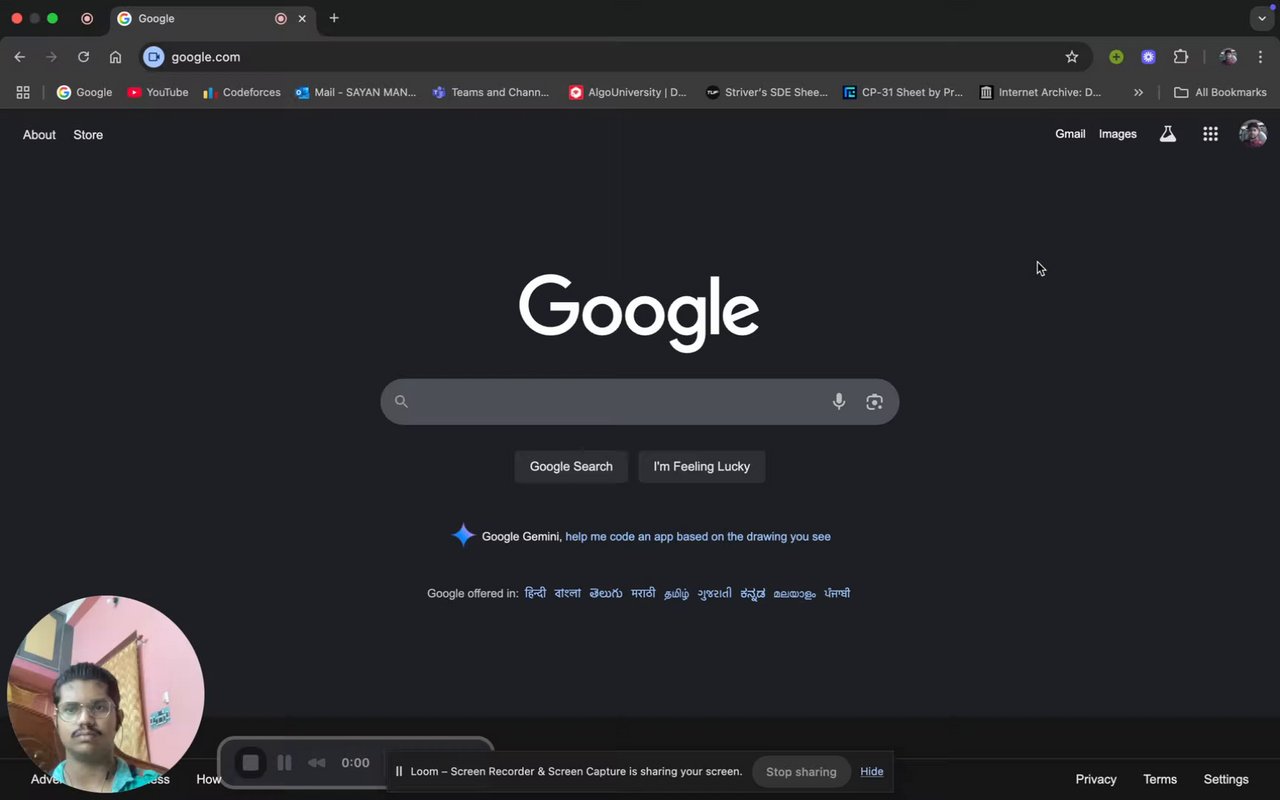This screenshot has height=800, width=1280.
Task: Click the Google Search button
Action: click(571, 466)
